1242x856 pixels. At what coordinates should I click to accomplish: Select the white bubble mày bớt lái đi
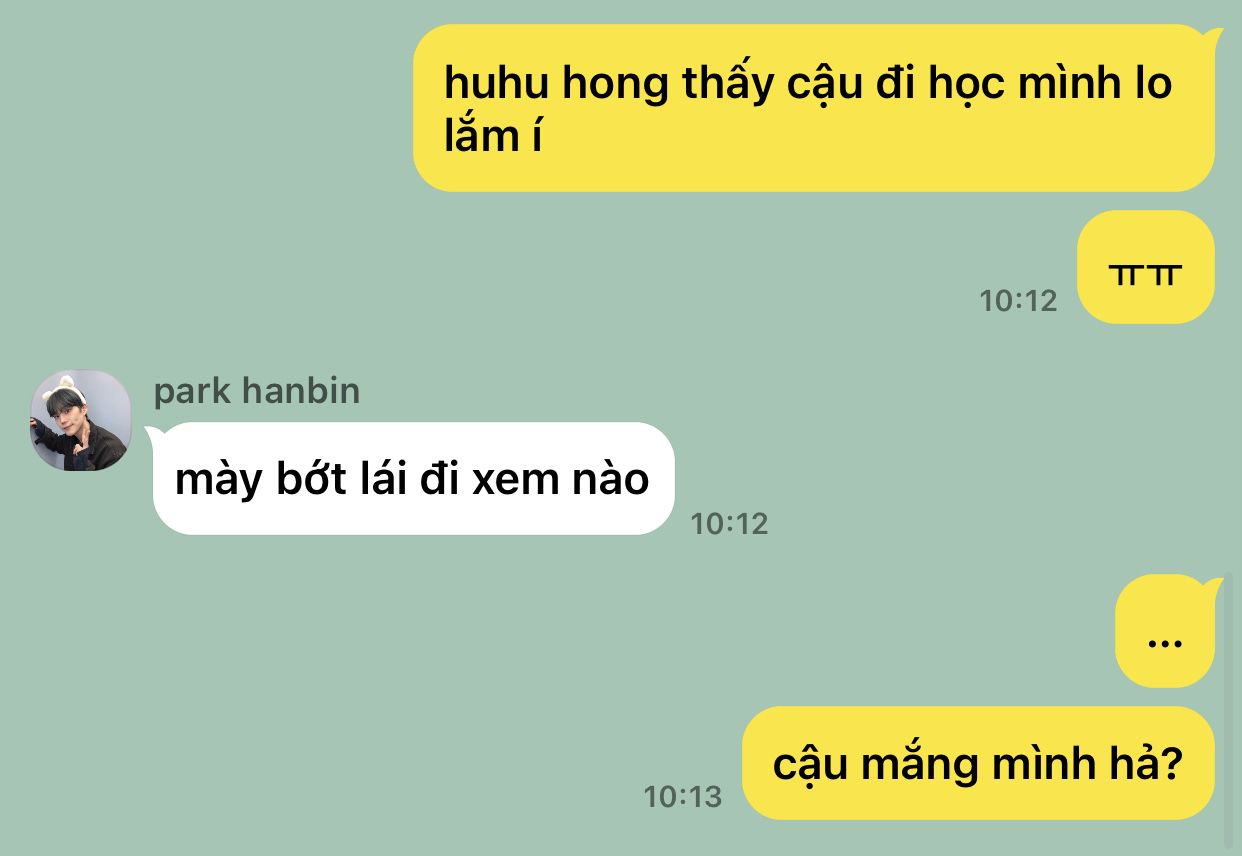click(x=413, y=478)
